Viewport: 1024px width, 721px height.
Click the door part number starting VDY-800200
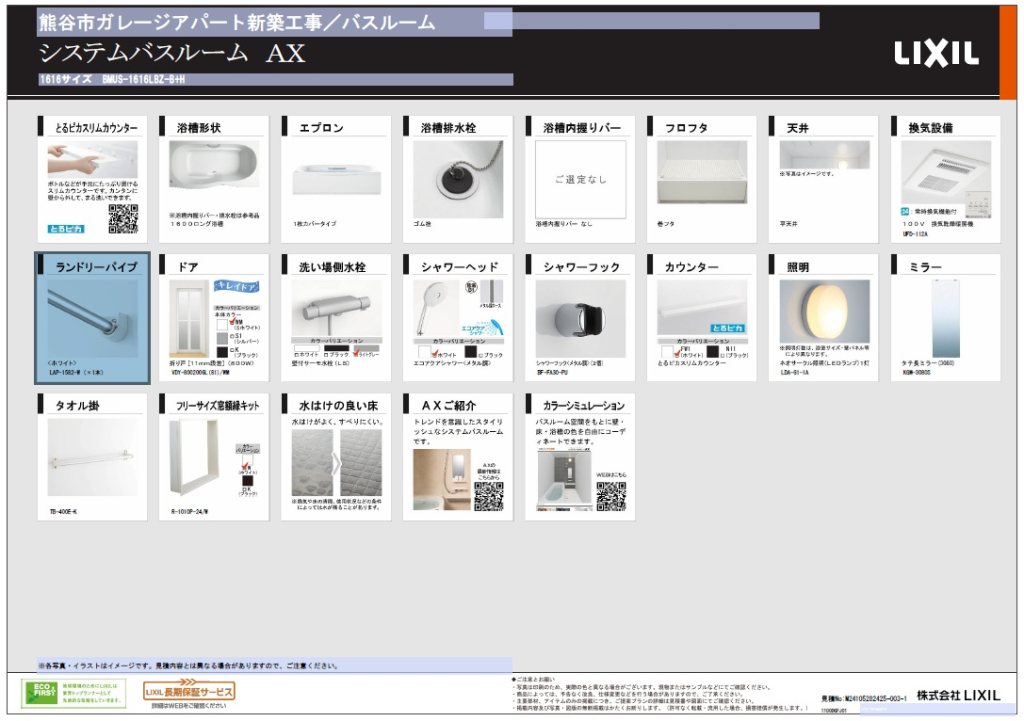coord(200,373)
